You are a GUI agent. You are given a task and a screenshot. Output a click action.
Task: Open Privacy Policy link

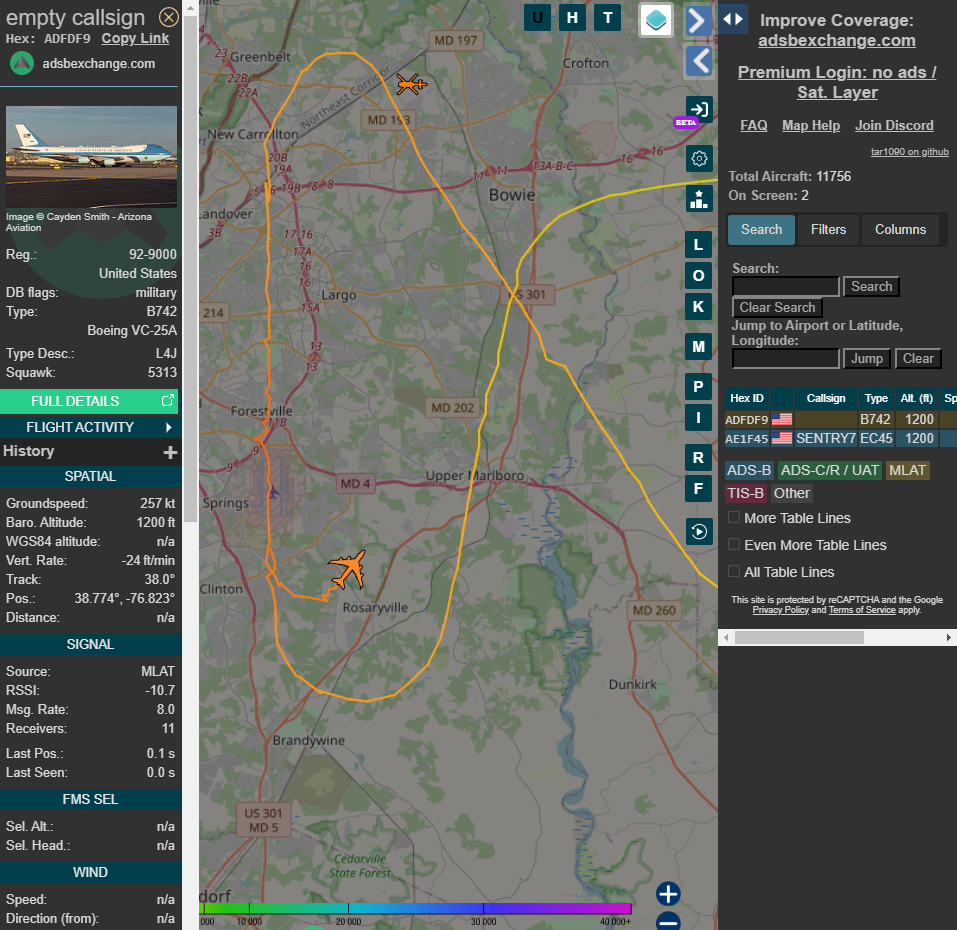pyautogui.click(x=780, y=610)
